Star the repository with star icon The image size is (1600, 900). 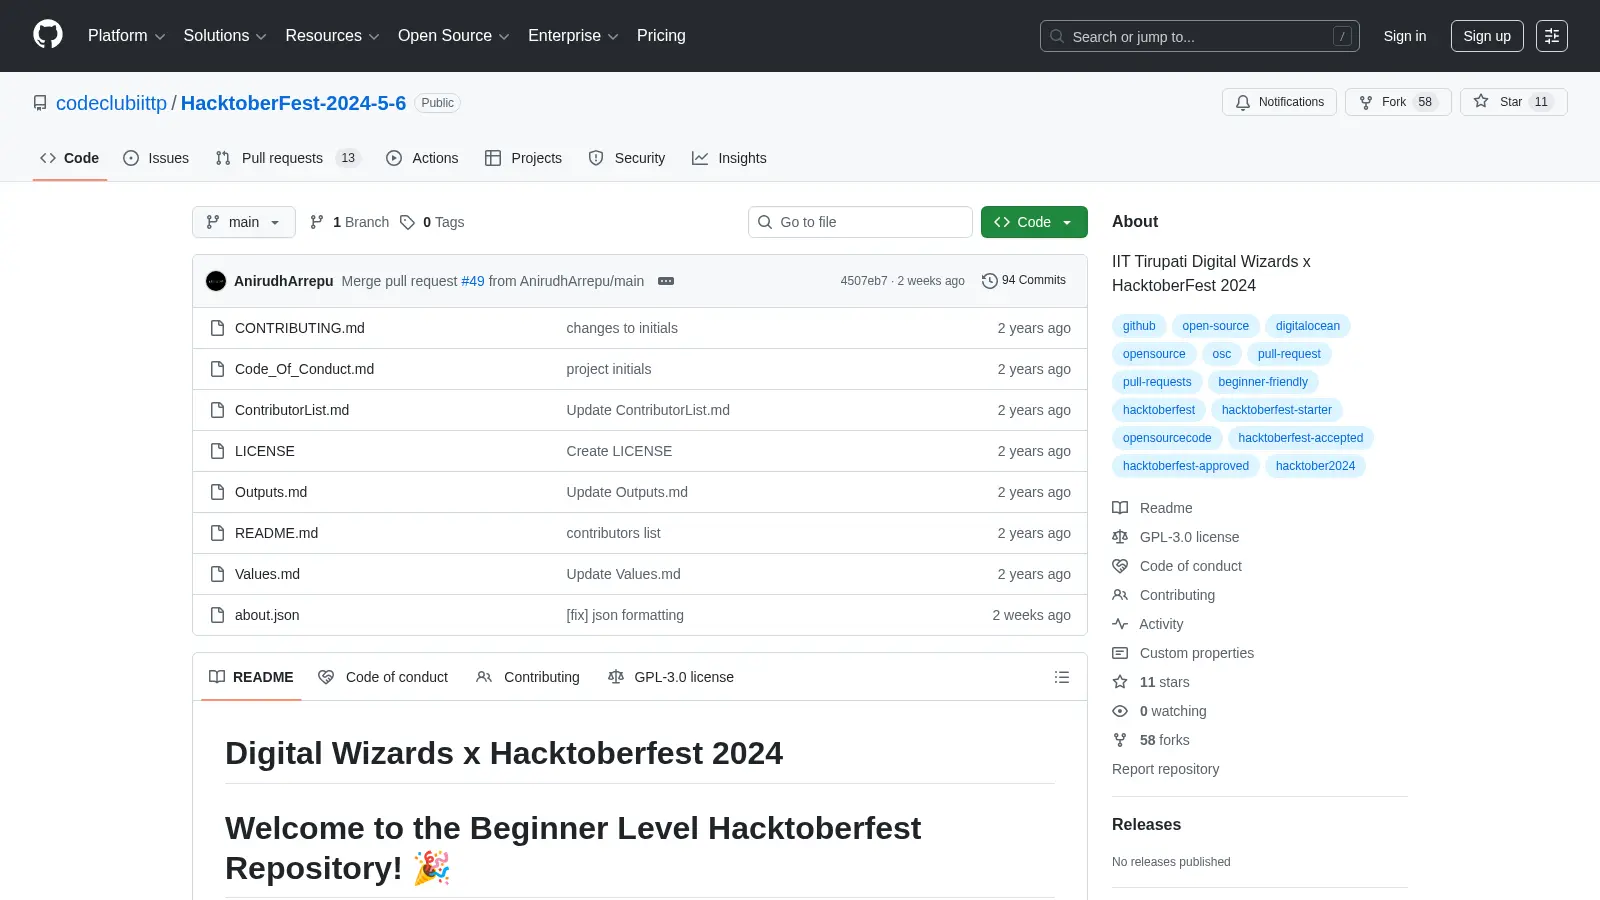pyautogui.click(x=1481, y=101)
